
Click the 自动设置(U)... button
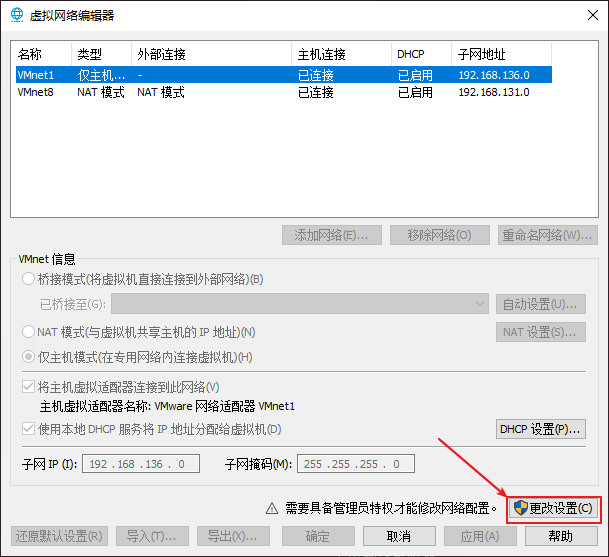(541, 304)
